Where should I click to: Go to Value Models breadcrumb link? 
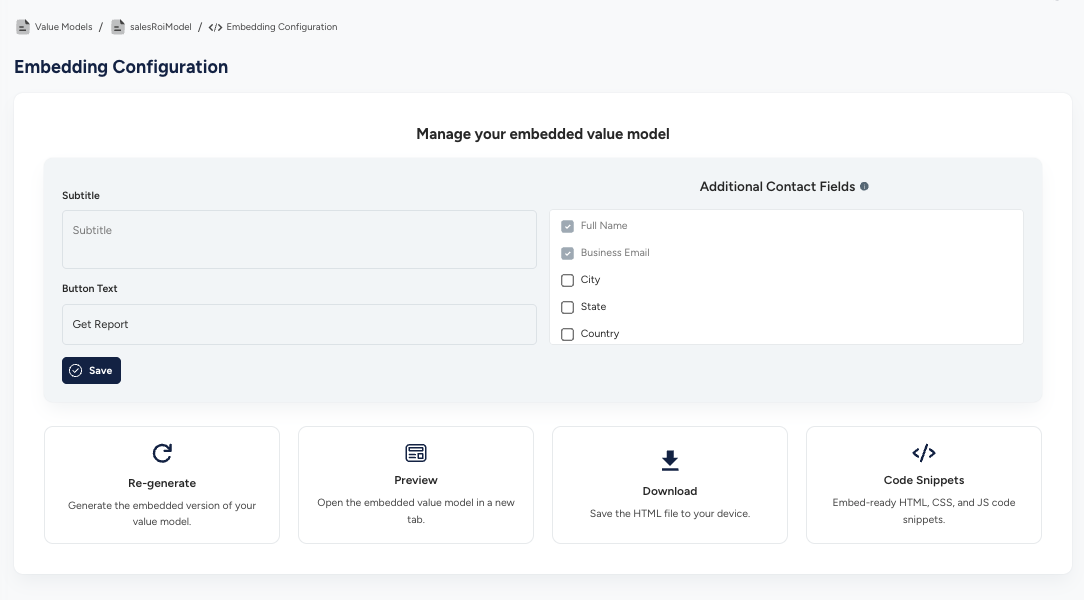click(64, 27)
